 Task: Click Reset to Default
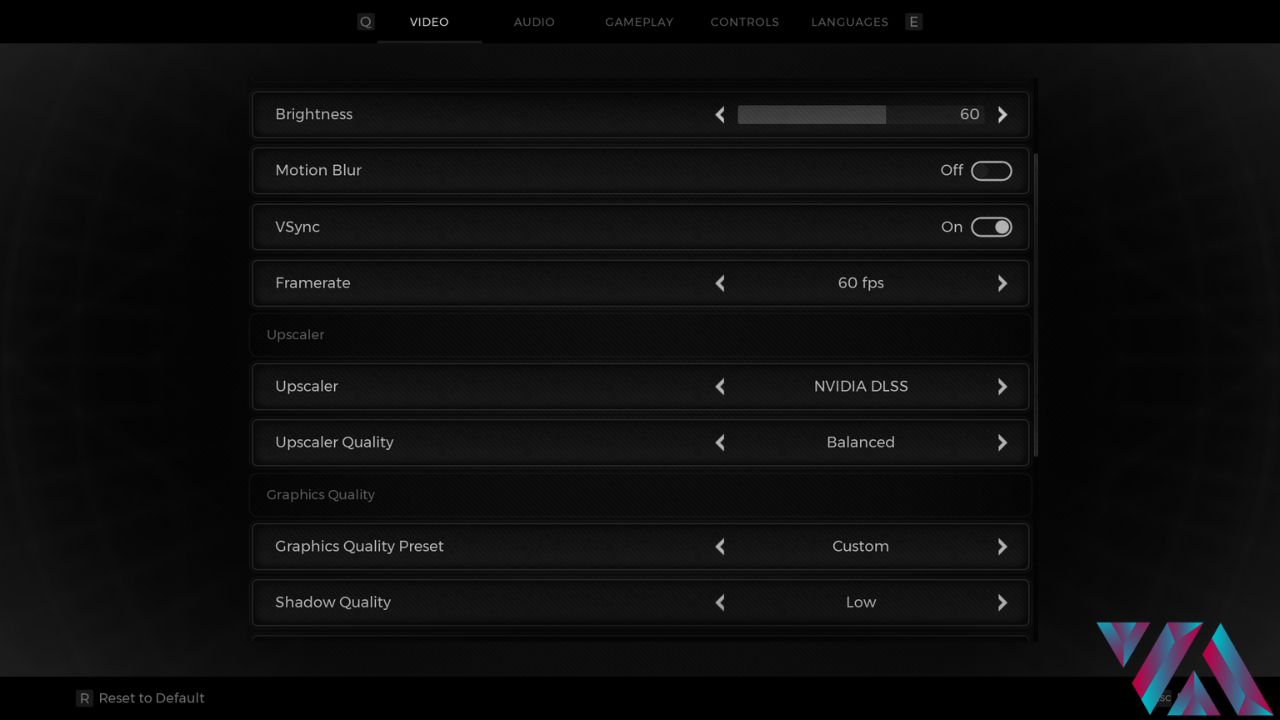pyautogui.click(x=151, y=698)
